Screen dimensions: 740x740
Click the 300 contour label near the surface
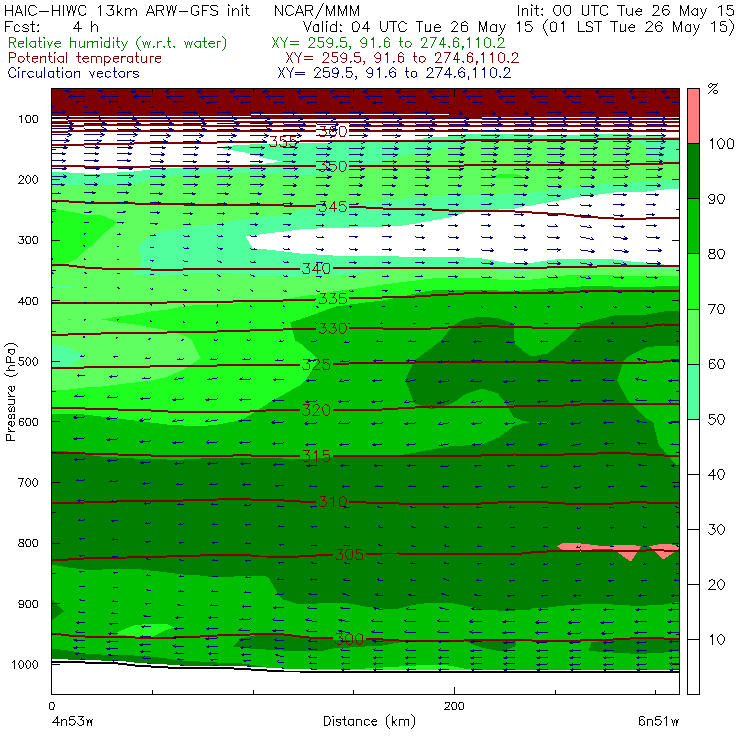point(349,639)
